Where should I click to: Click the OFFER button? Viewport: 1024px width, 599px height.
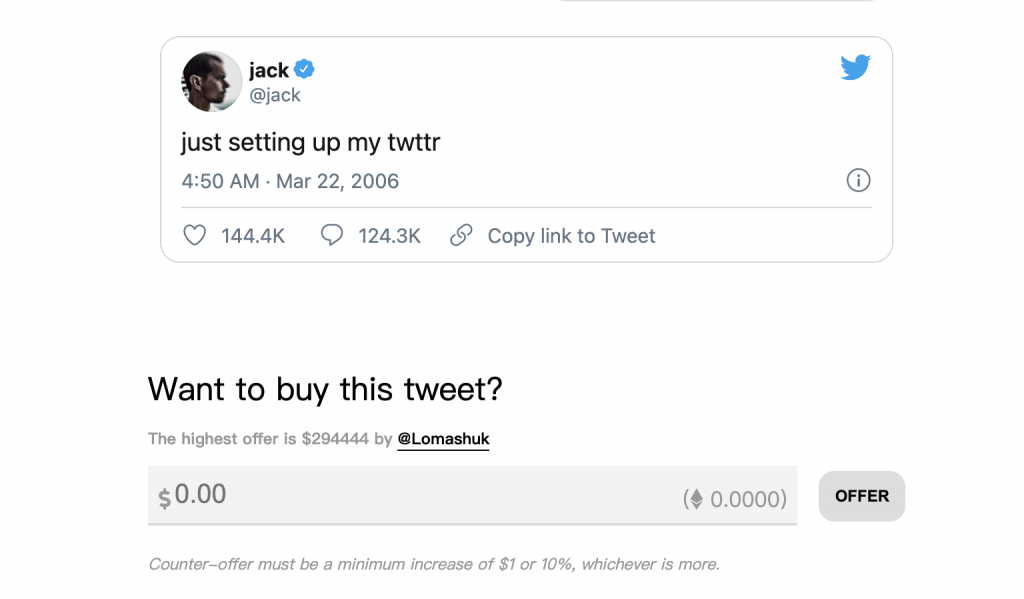click(x=861, y=496)
